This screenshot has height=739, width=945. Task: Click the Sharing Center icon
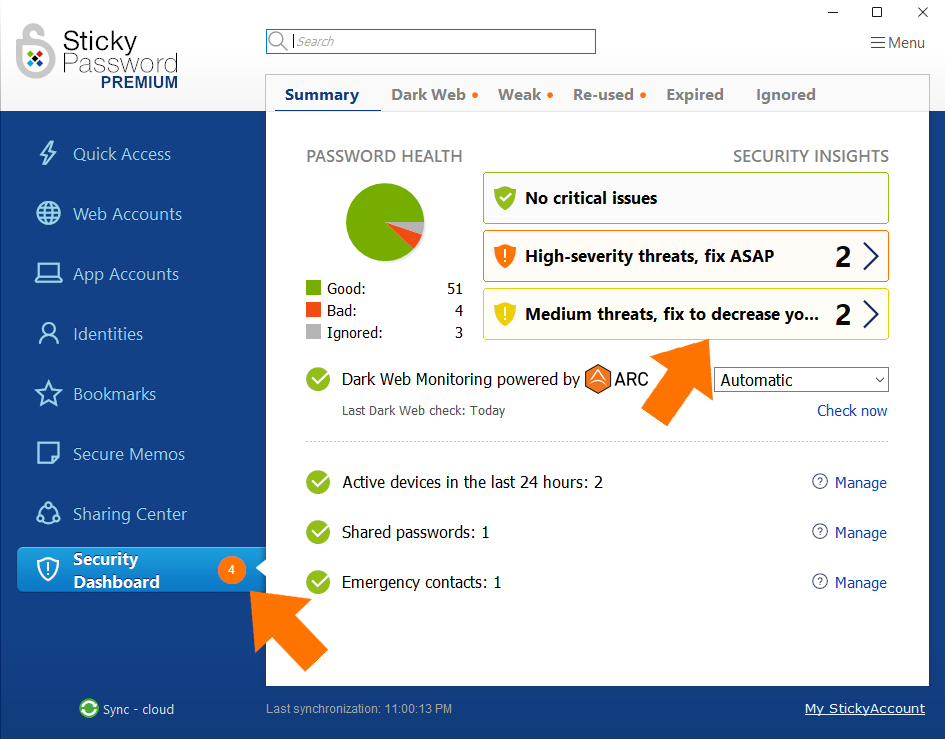(x=48, y=514)
